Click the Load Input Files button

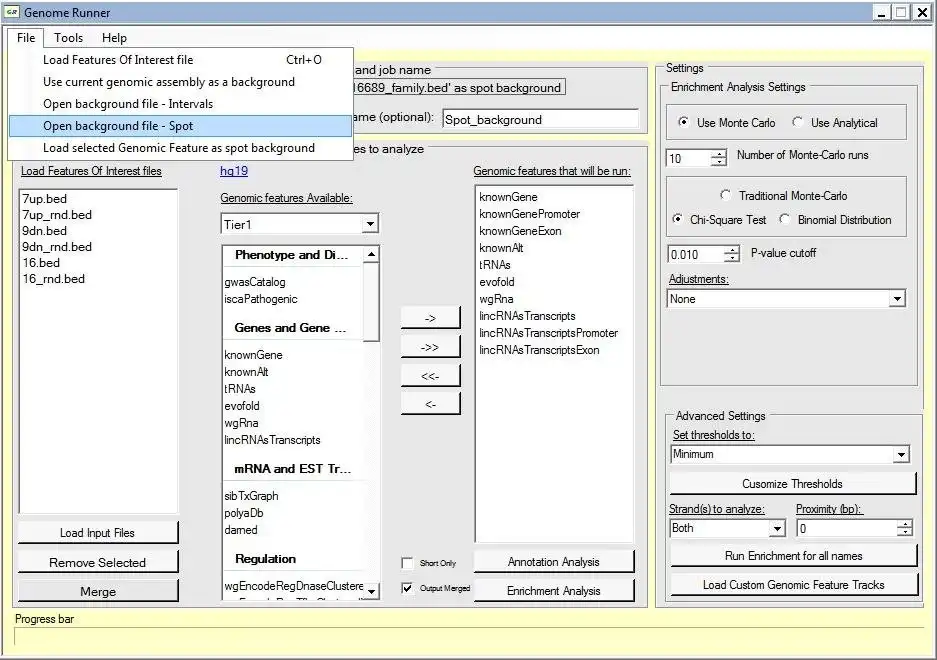coord(97,533)
